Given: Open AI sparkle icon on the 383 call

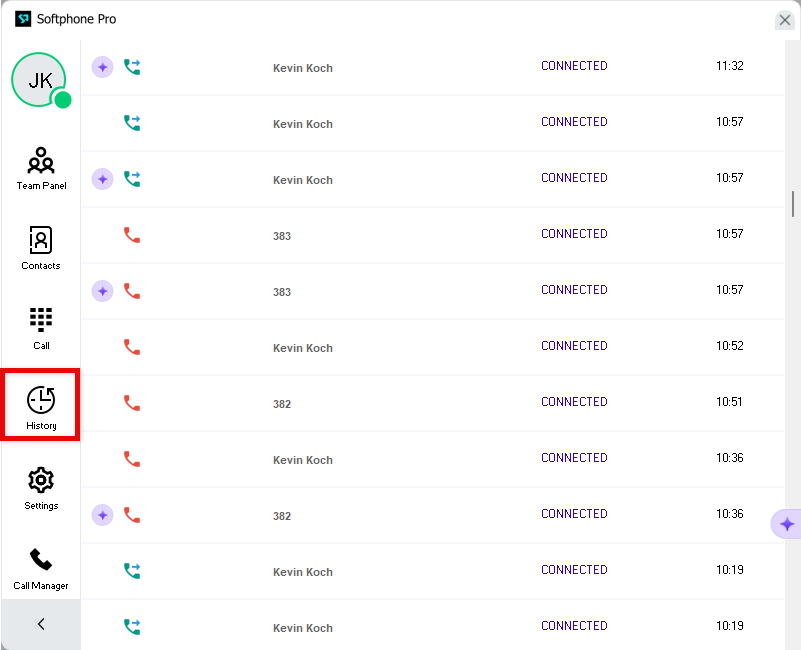Looking at the screenshot, I should coord(102,291).
